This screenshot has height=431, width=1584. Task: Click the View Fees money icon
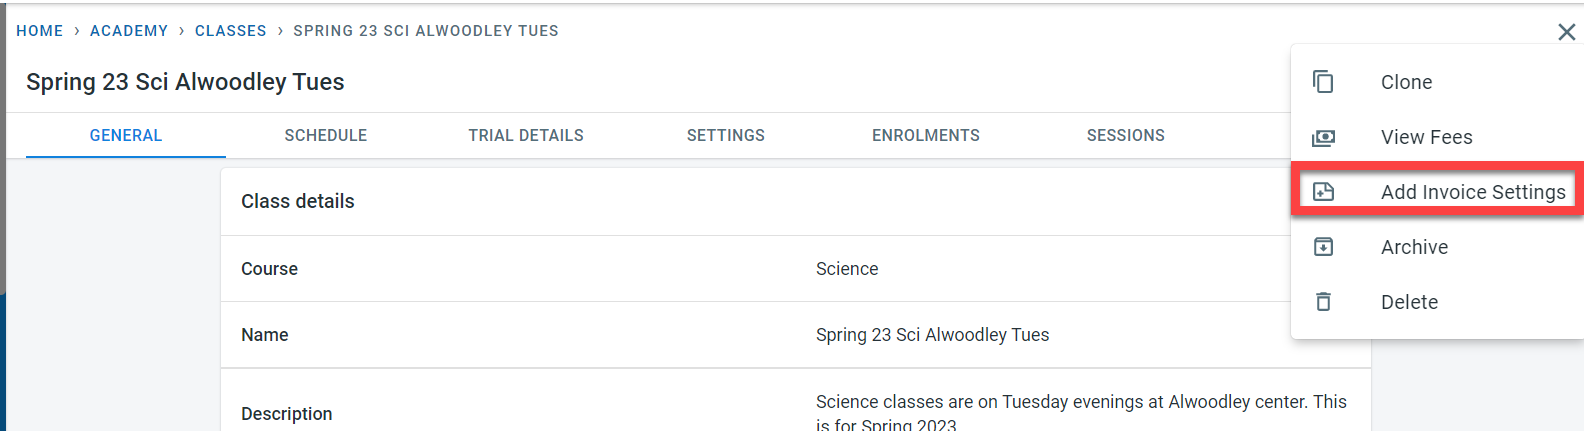pos(1323,137)
